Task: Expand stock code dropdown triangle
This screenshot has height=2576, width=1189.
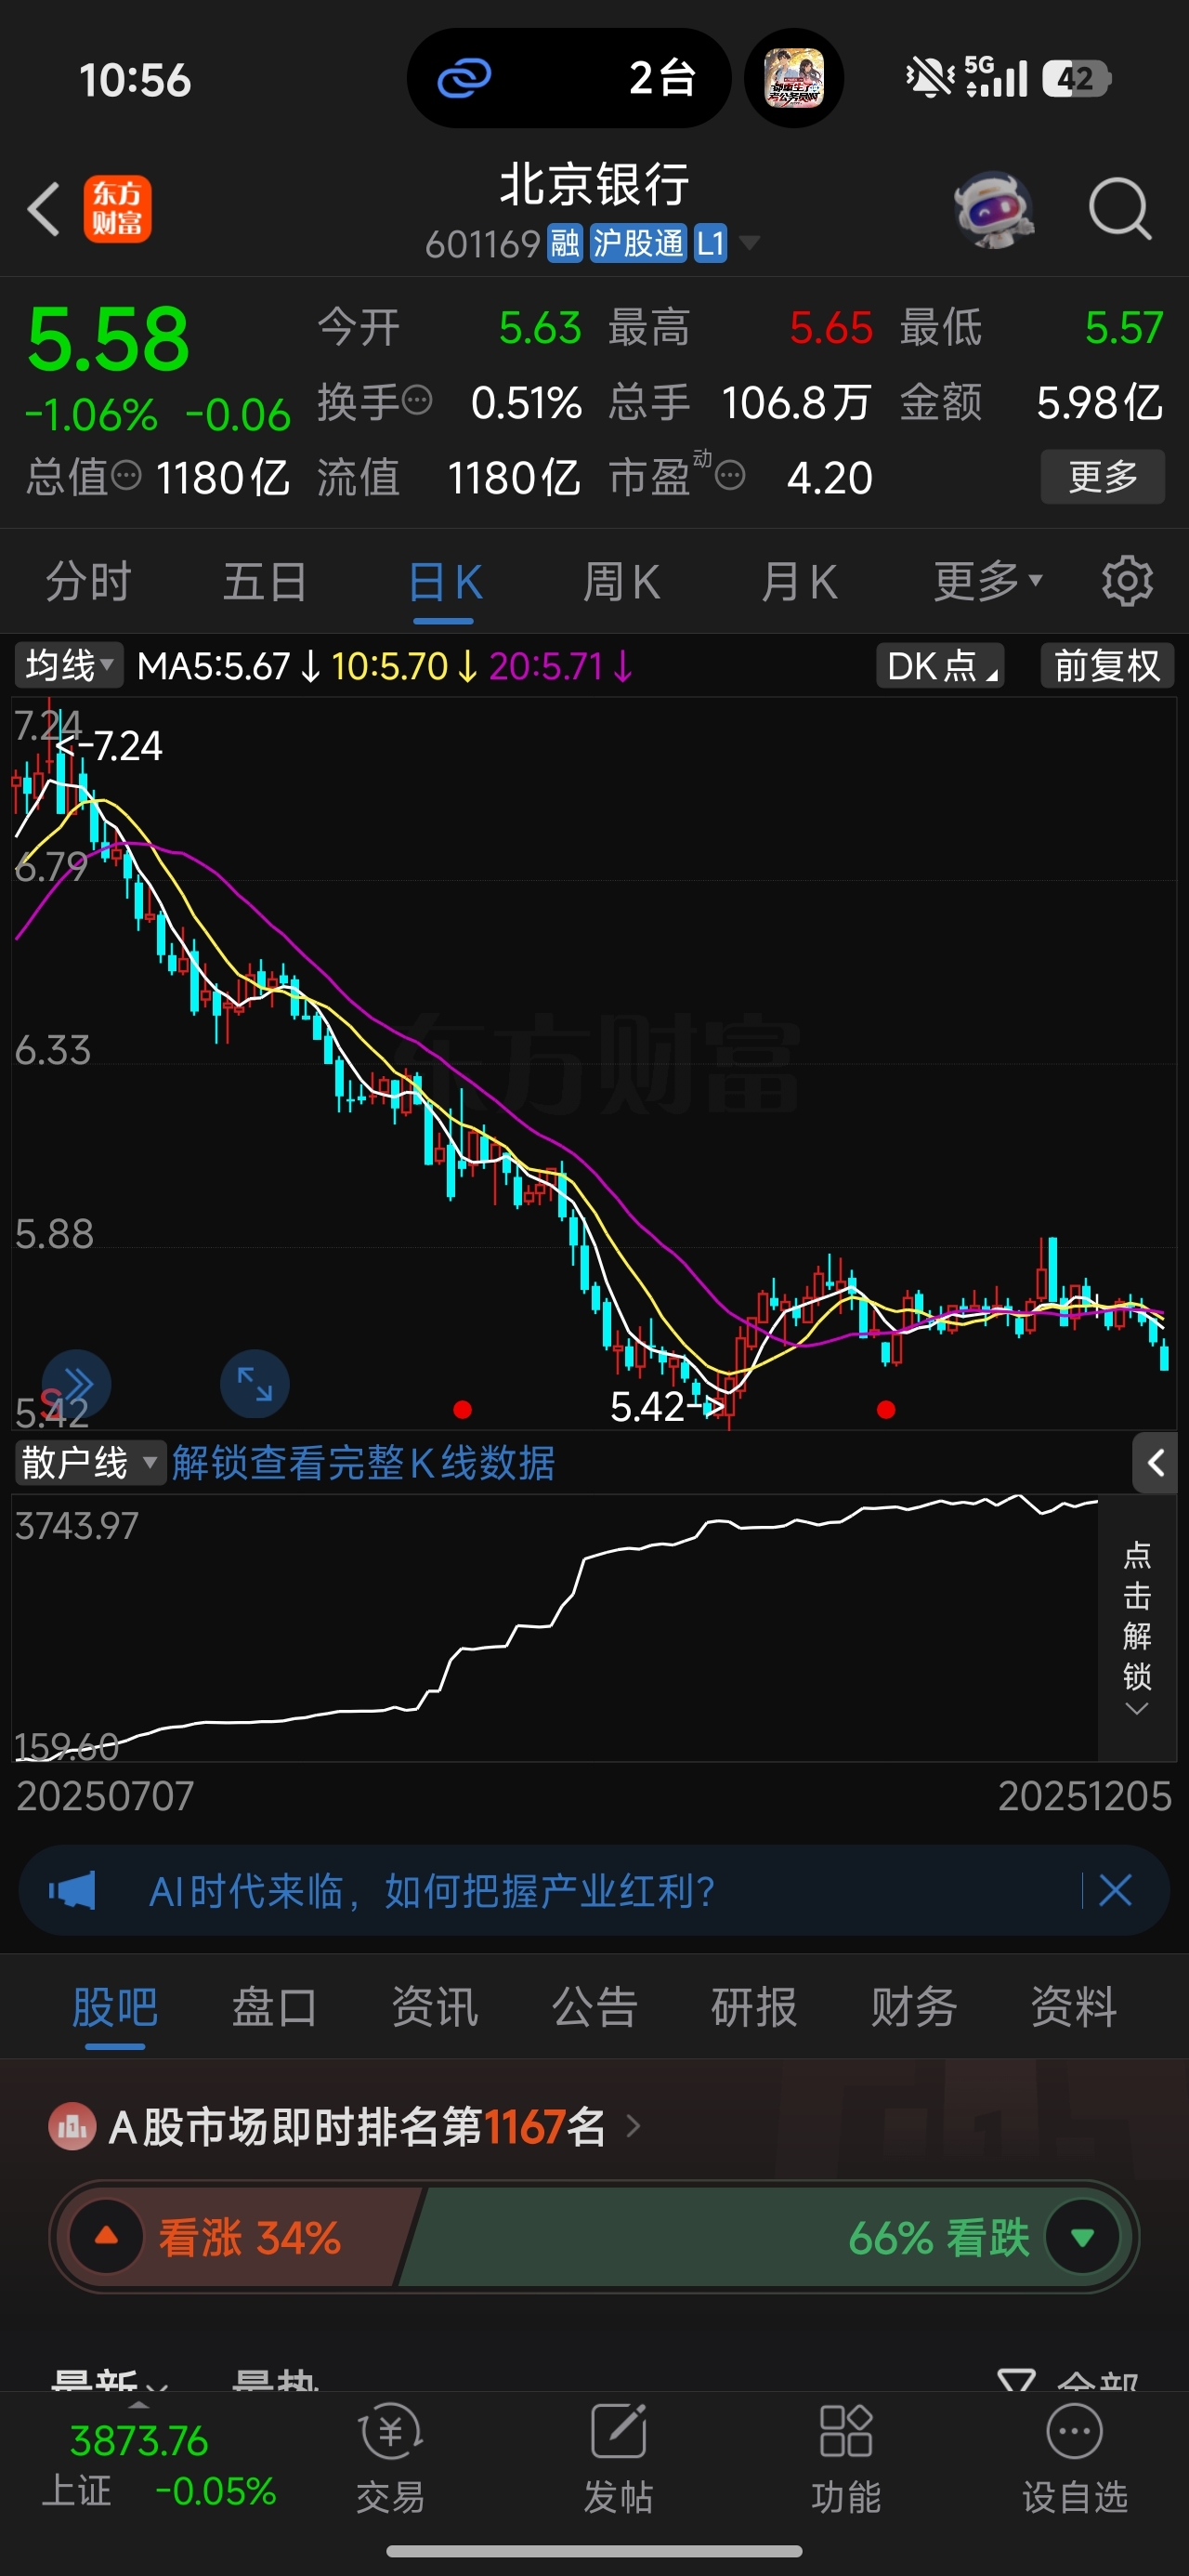Action: pos(749,243)
